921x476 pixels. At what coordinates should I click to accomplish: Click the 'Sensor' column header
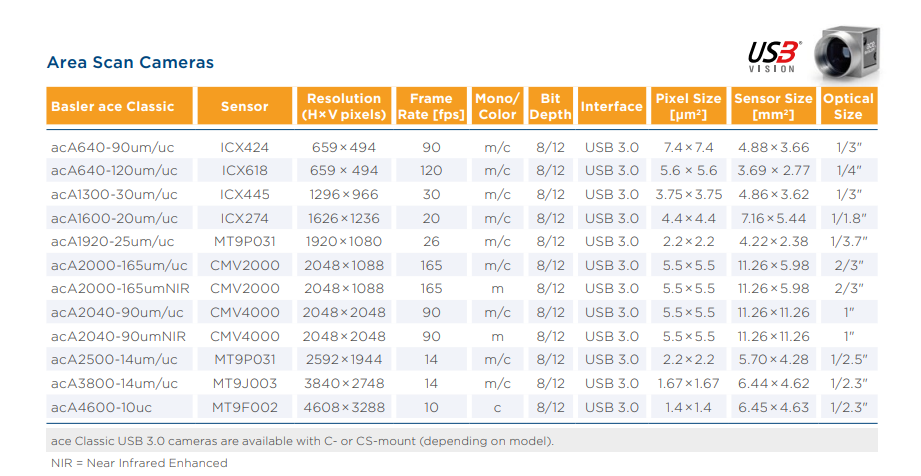(x=244, y=106)
